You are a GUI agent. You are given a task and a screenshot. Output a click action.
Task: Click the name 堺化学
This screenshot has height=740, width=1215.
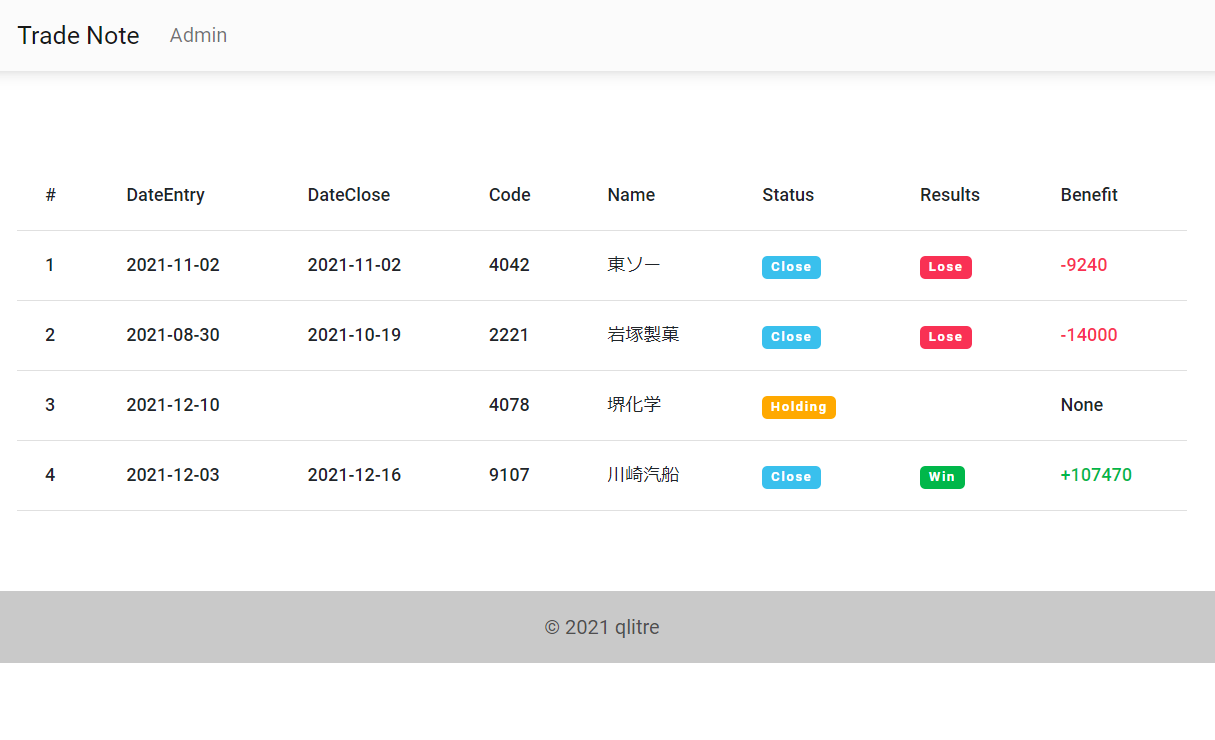pyautogui.click(x=634, y=405)
